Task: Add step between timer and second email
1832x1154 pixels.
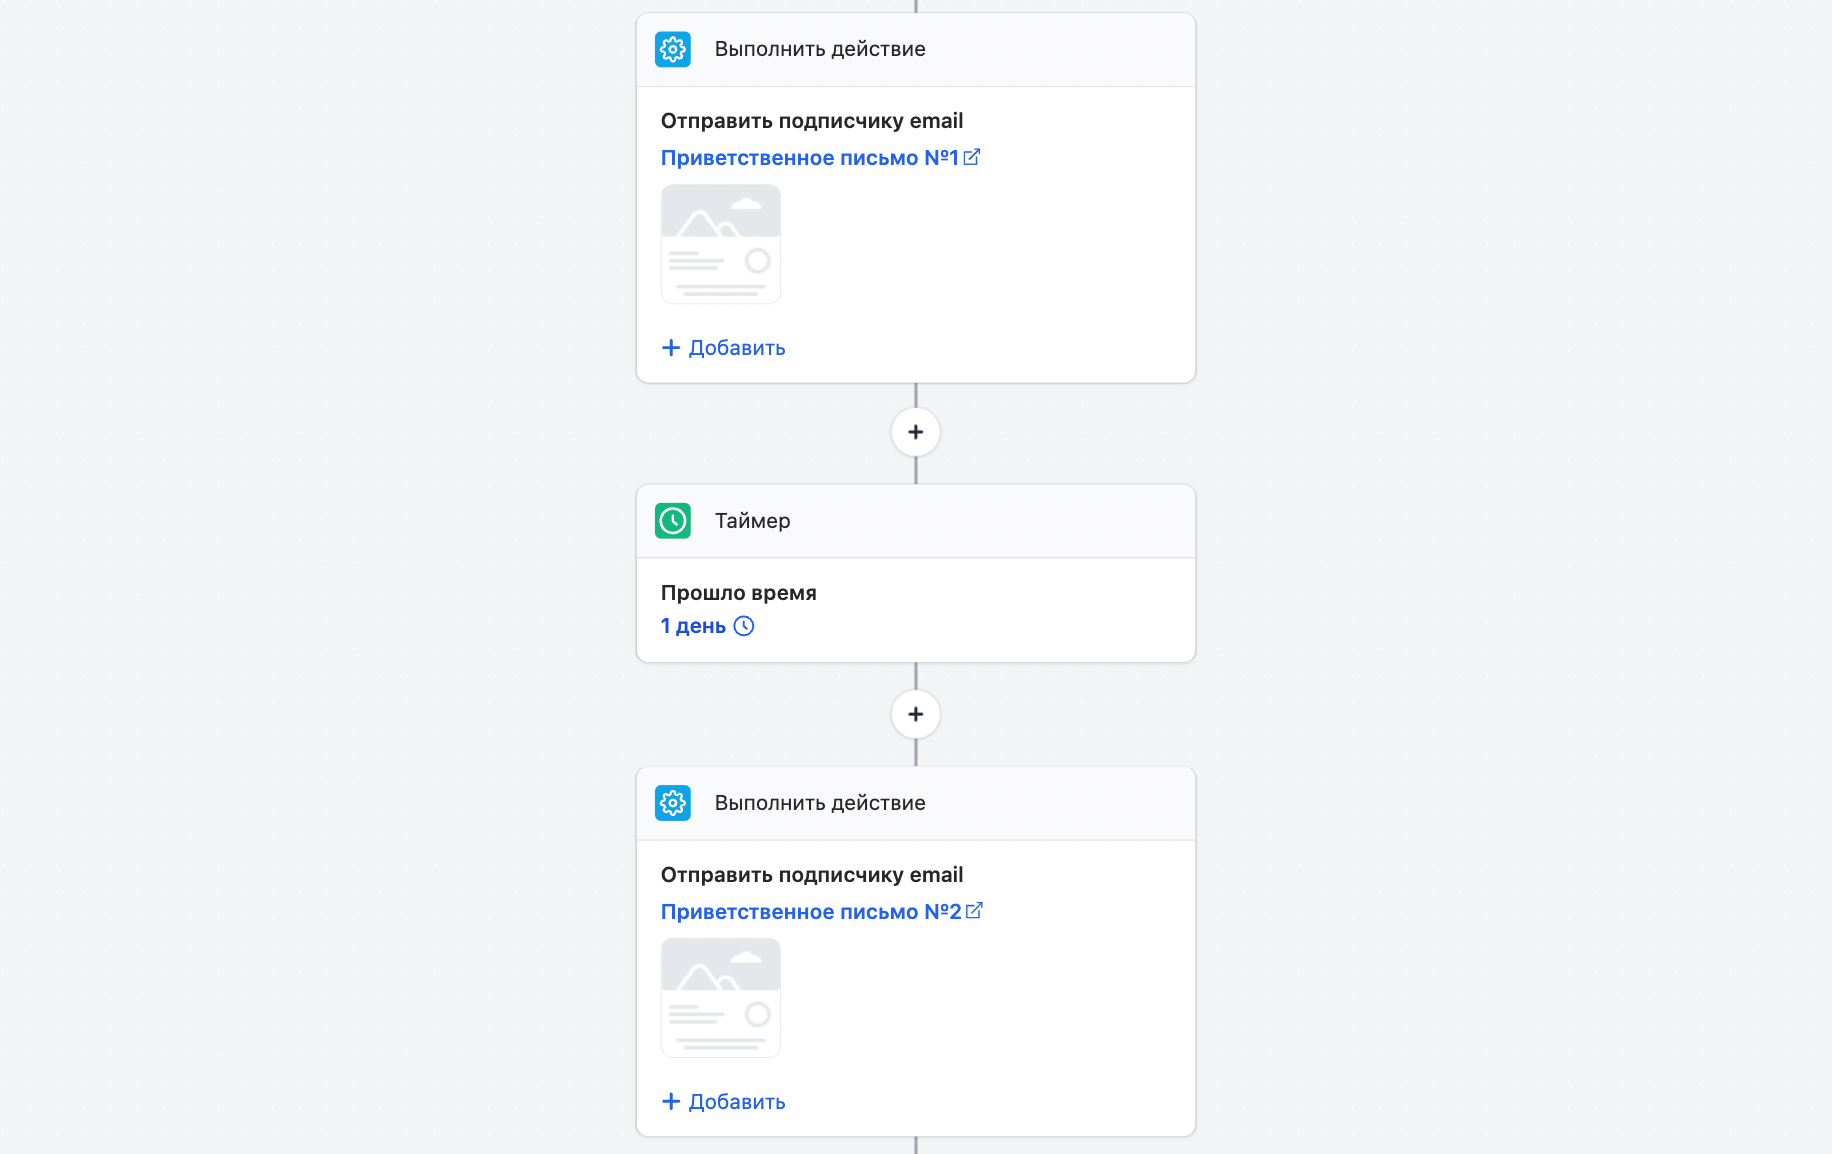Action: coord(916,714)
